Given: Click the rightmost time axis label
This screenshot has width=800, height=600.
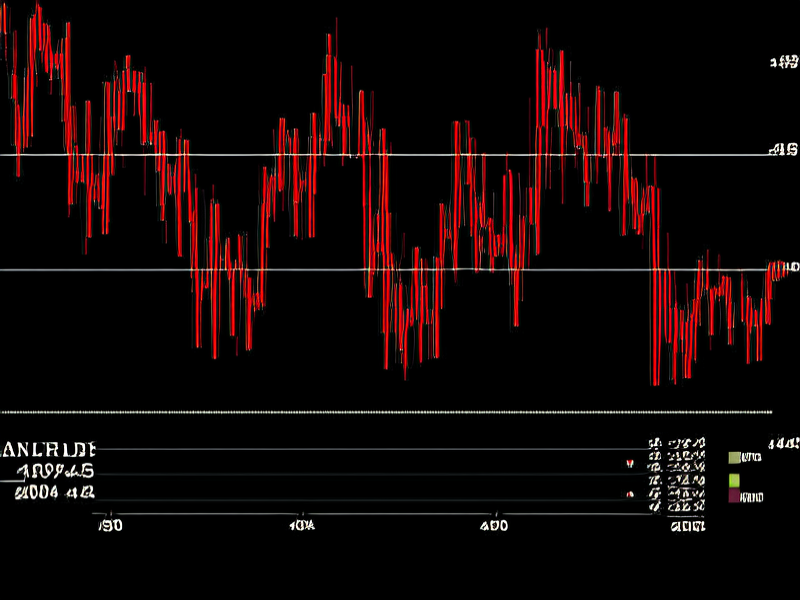Looking at the screenshot, I should tap(688, 526).
